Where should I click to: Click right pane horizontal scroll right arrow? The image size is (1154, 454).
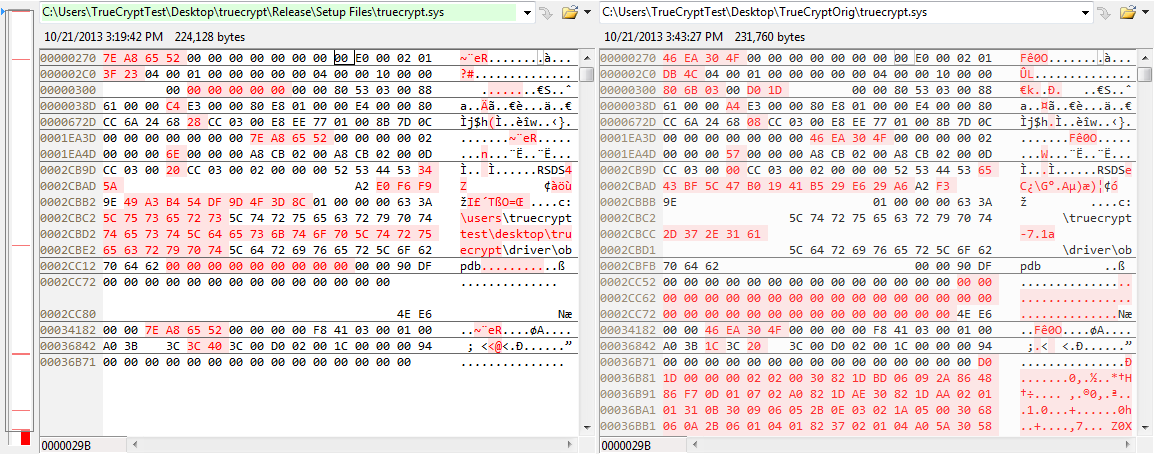click(1145, 445)
